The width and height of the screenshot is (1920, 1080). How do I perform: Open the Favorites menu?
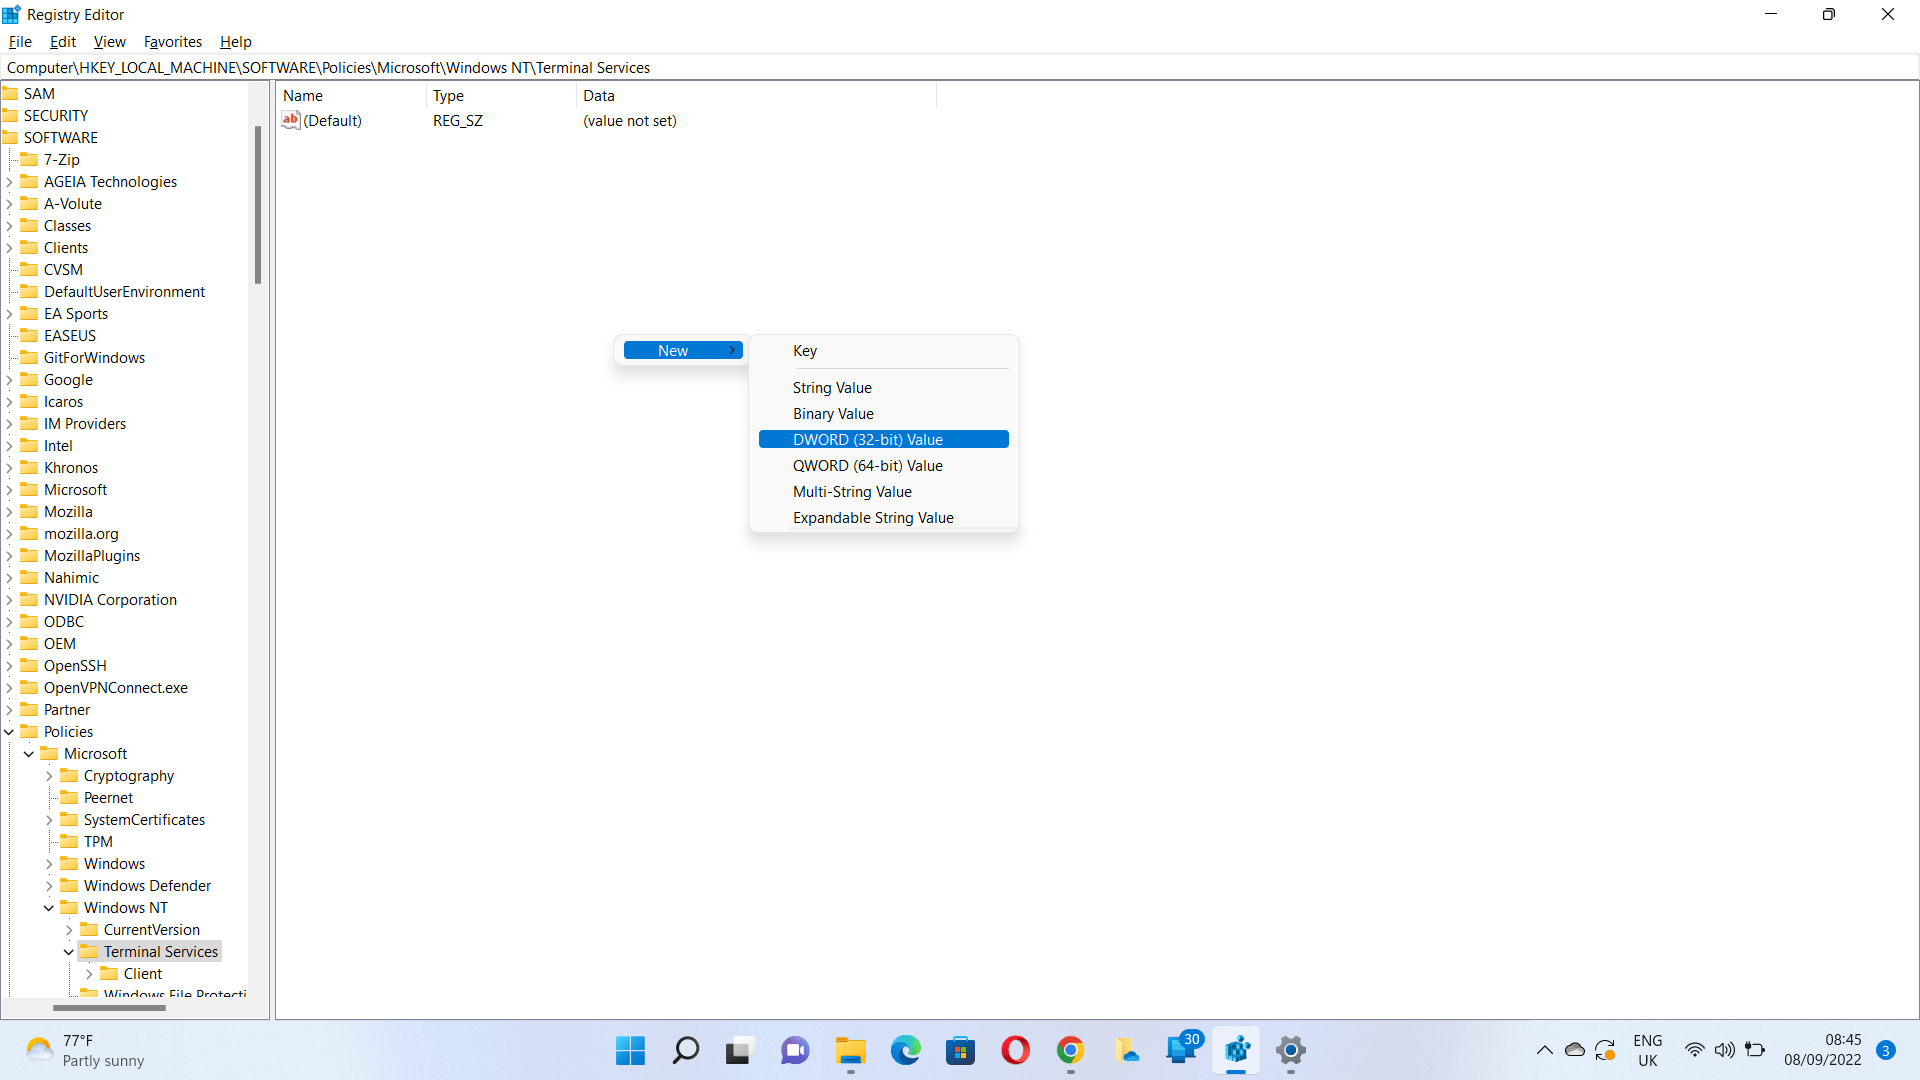(172, 41)
